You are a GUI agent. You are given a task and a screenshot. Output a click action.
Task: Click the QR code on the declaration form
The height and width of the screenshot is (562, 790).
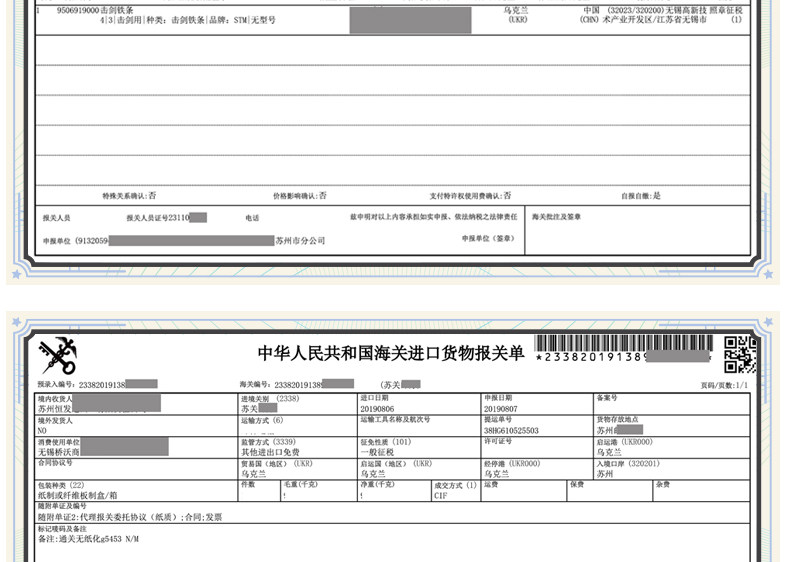[740, 355]
